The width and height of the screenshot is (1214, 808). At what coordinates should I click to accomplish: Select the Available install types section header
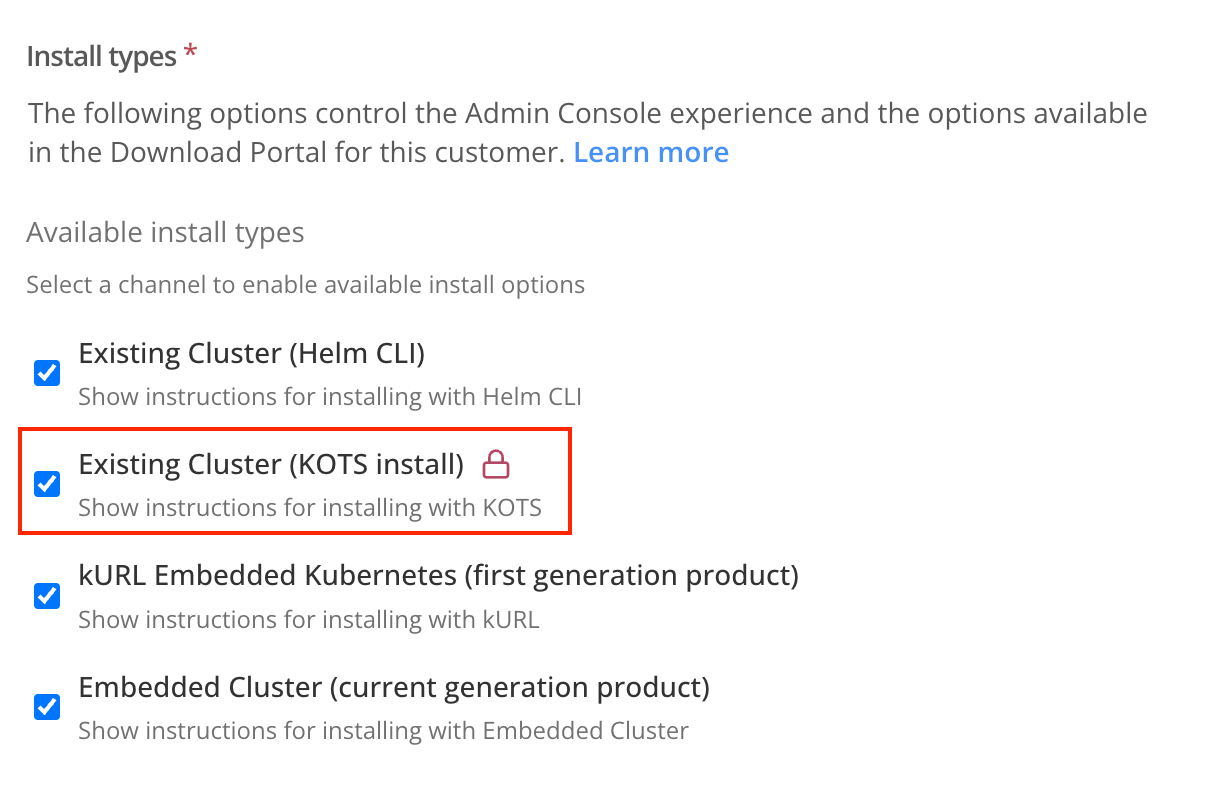click(164, 232)
